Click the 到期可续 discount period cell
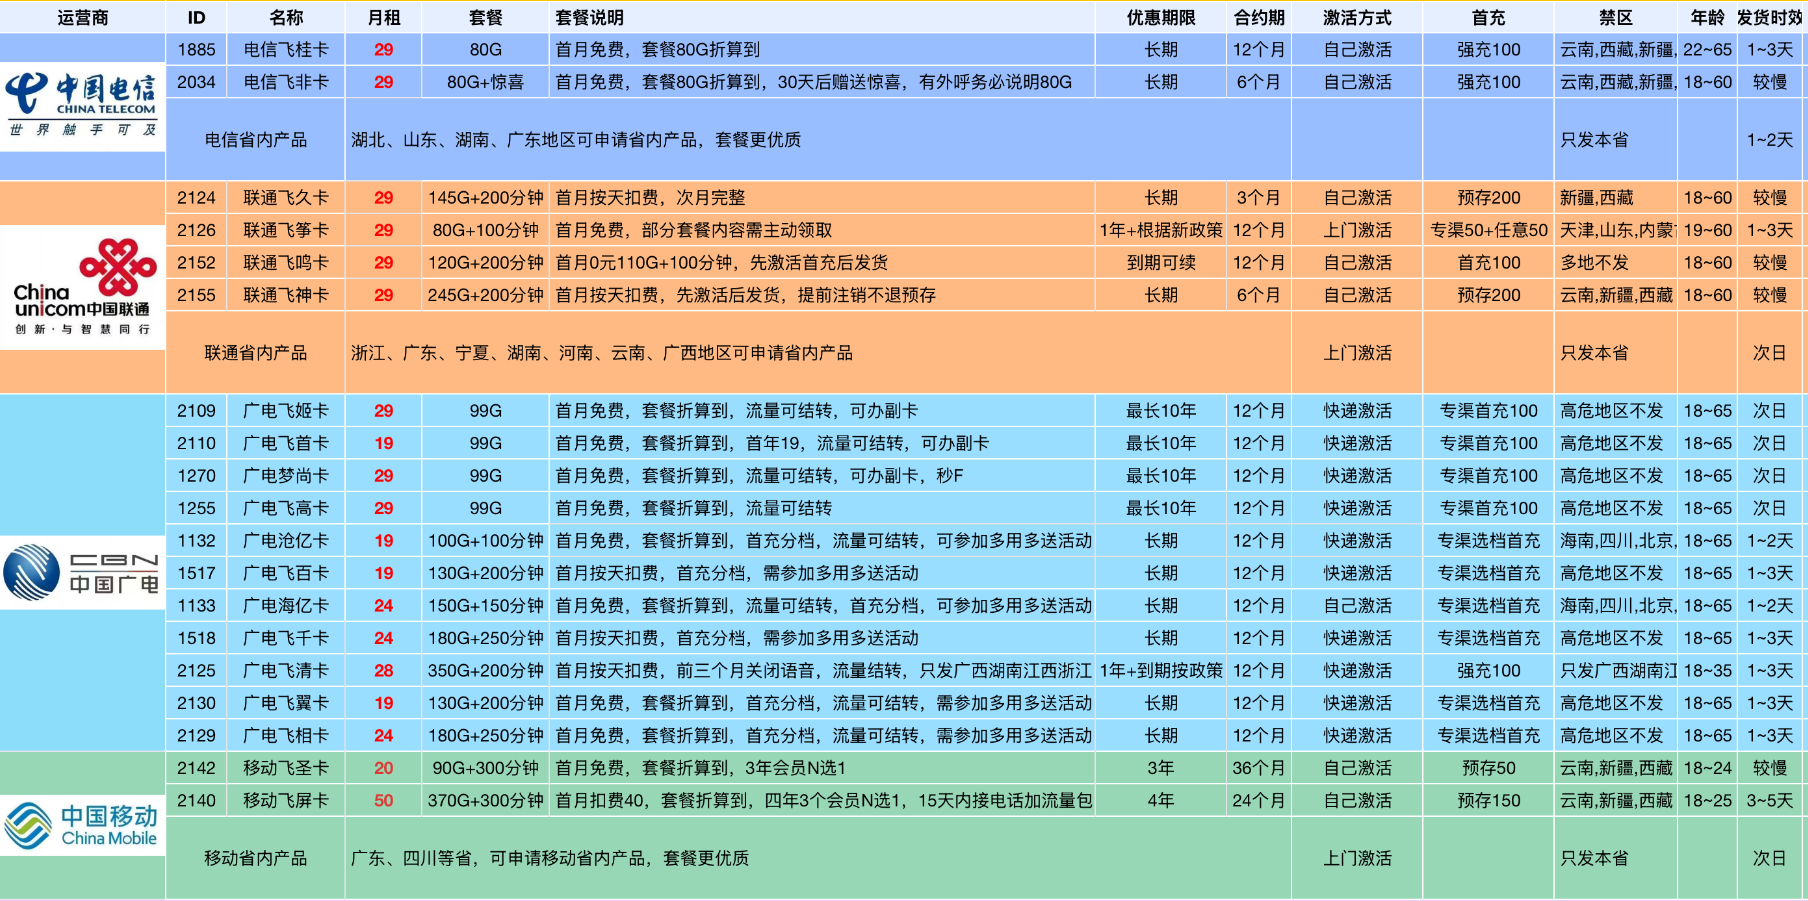Image resolution: width=1808 pixels, height=901 pixels. point(1160,263)
